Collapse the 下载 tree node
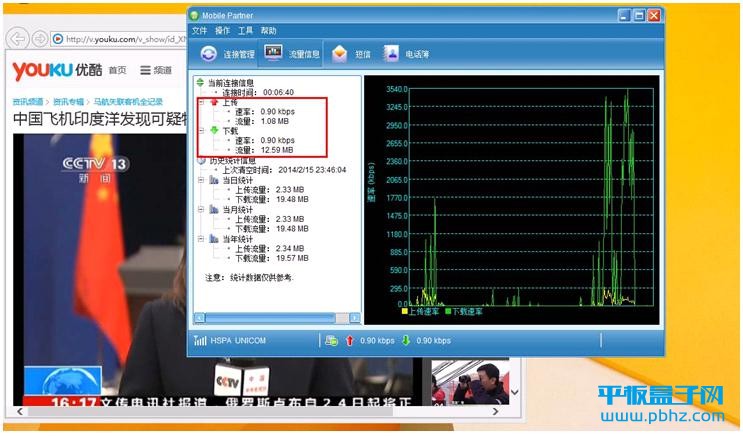The width and height of the screenshot is (743, 436). coord(201,130)
